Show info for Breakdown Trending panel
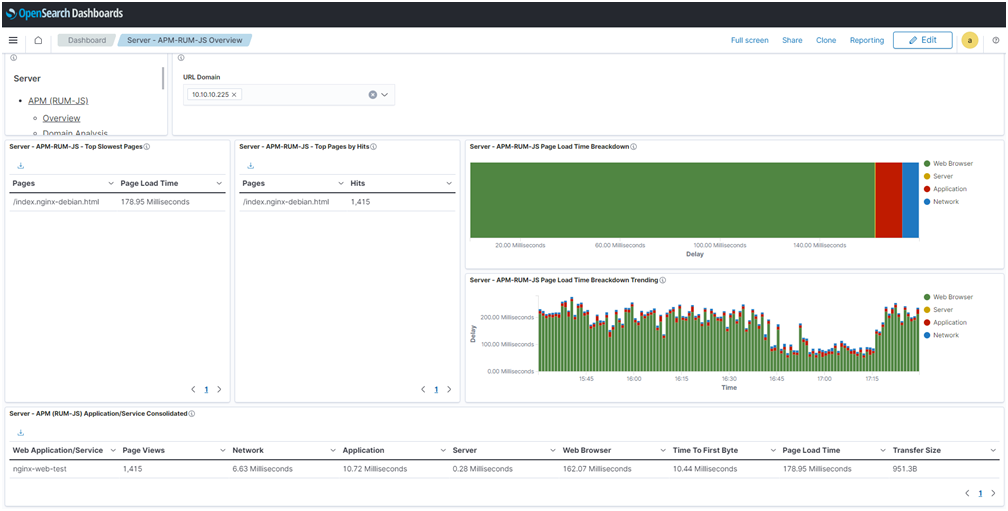The image size is (1008, 511). (x=663, y=280)
